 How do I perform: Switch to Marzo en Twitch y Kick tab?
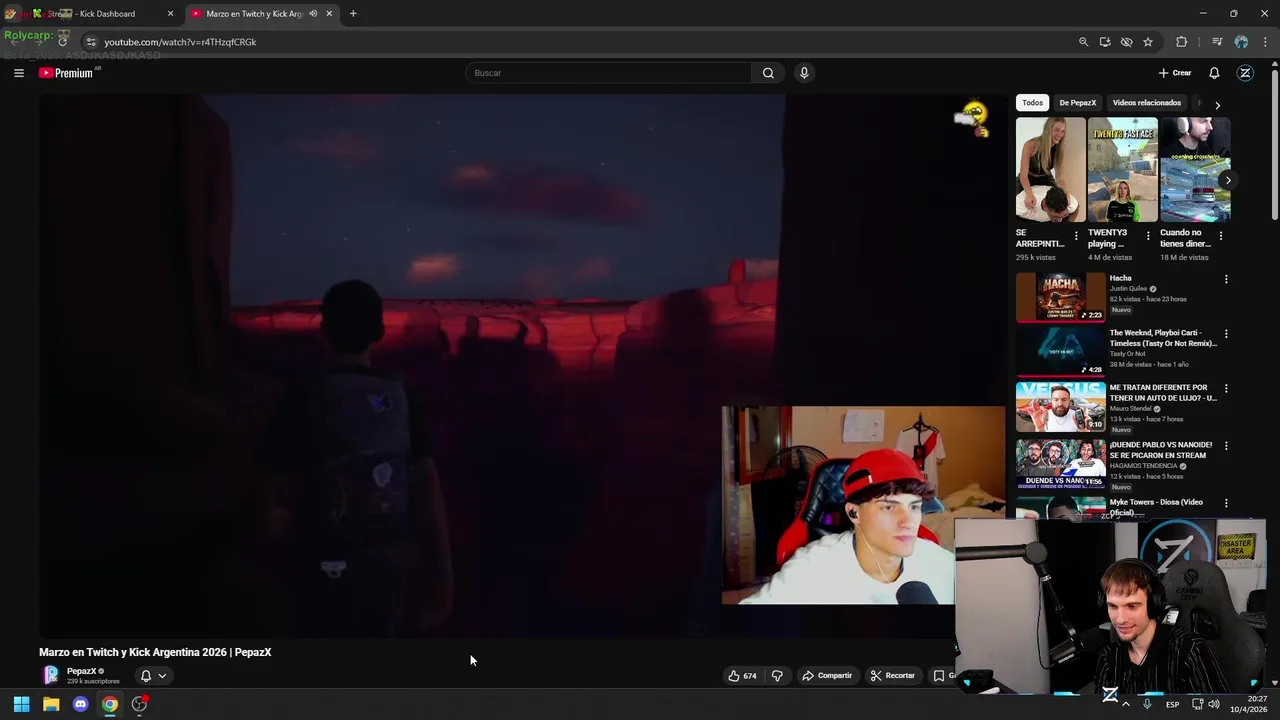coord(255,14)
